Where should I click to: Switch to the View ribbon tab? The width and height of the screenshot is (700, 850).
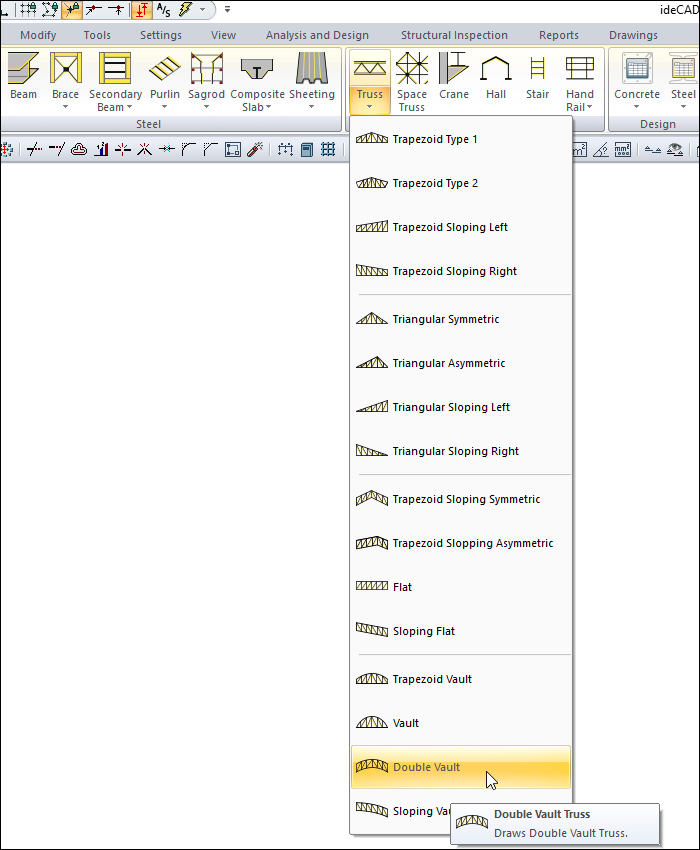(223, 35)
